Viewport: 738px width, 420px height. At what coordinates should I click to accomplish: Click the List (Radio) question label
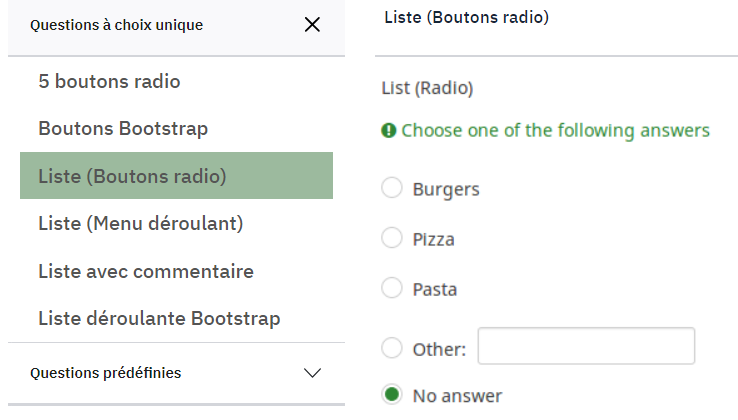pyautogui.click(x=427, y=88)
